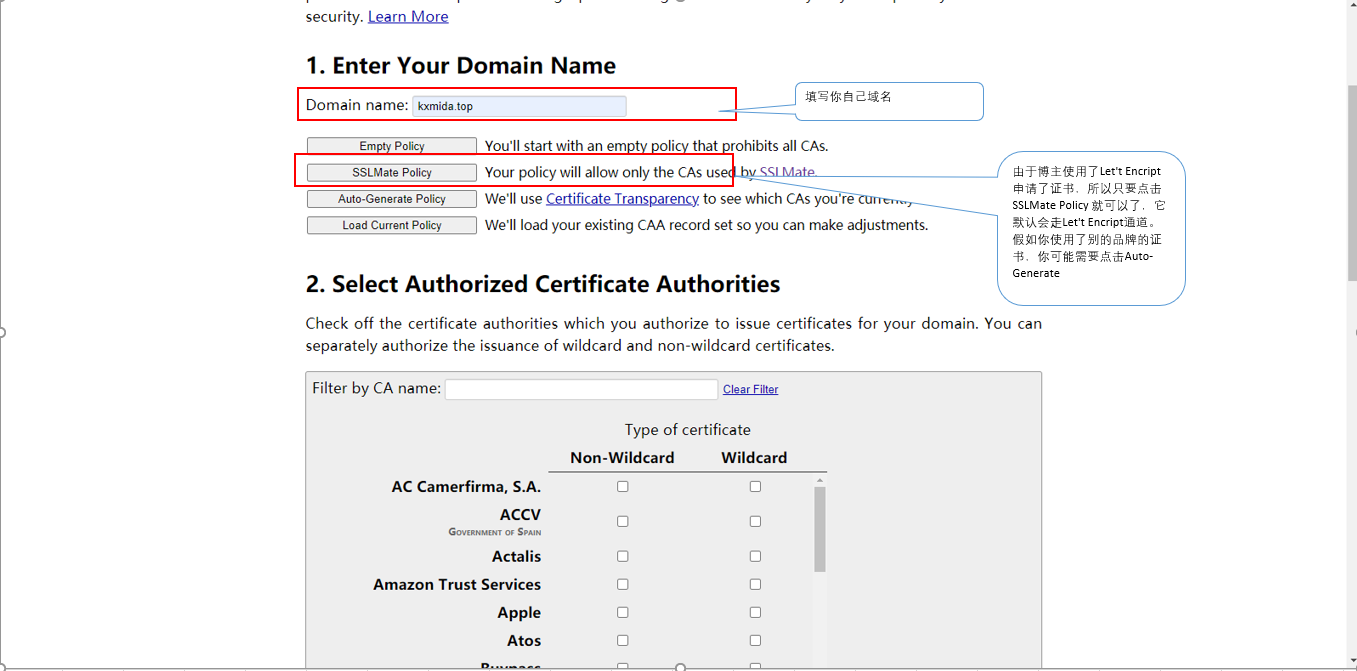
Task: Check Non-Wildcard for Amazon Trust Services
Action: [x=623, y=584]
